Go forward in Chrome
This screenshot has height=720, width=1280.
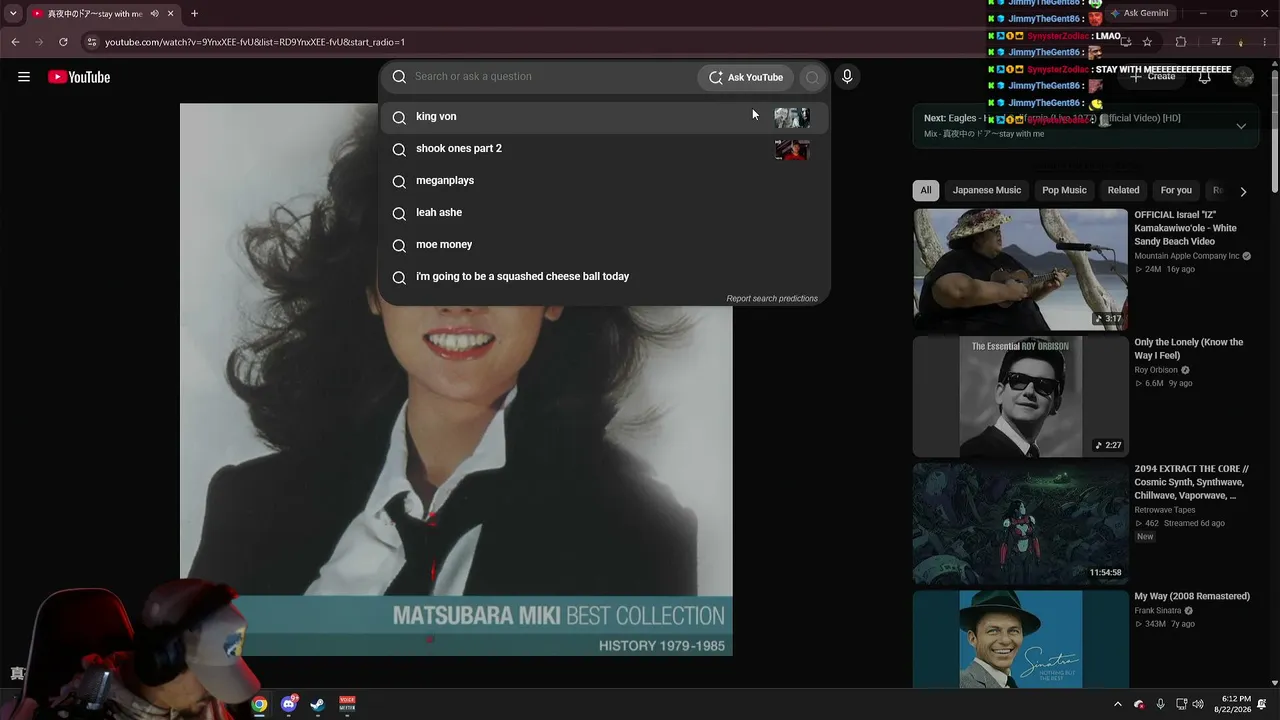(39, 42)
